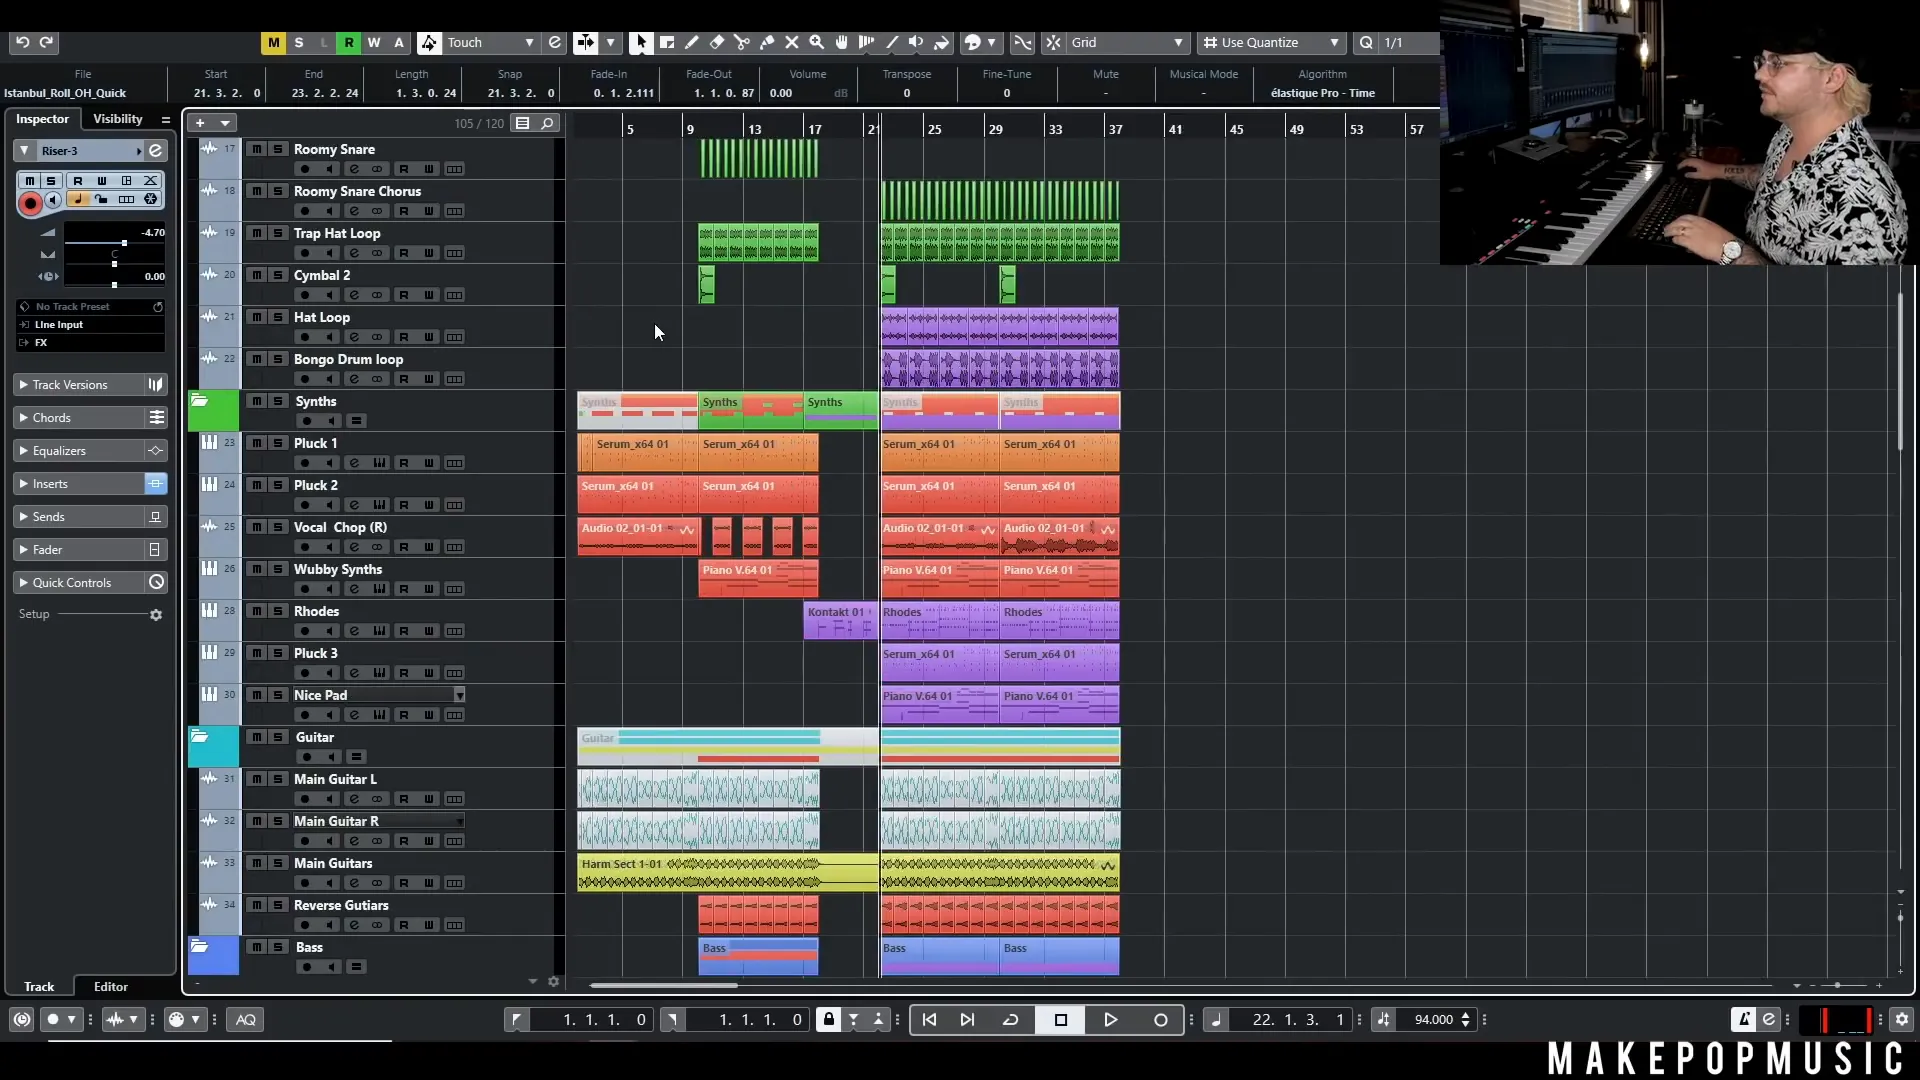1920x1080 pixels.
Task: Expand the Sends inspector section
Action: coord(79,517)
